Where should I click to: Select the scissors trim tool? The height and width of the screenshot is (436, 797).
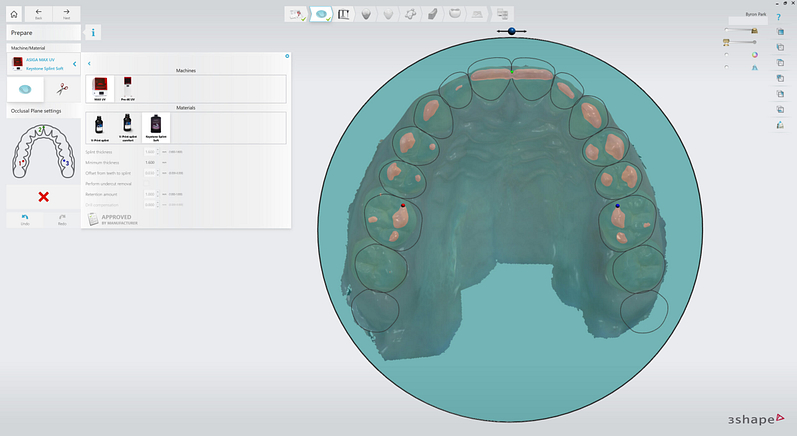point(61,89)
